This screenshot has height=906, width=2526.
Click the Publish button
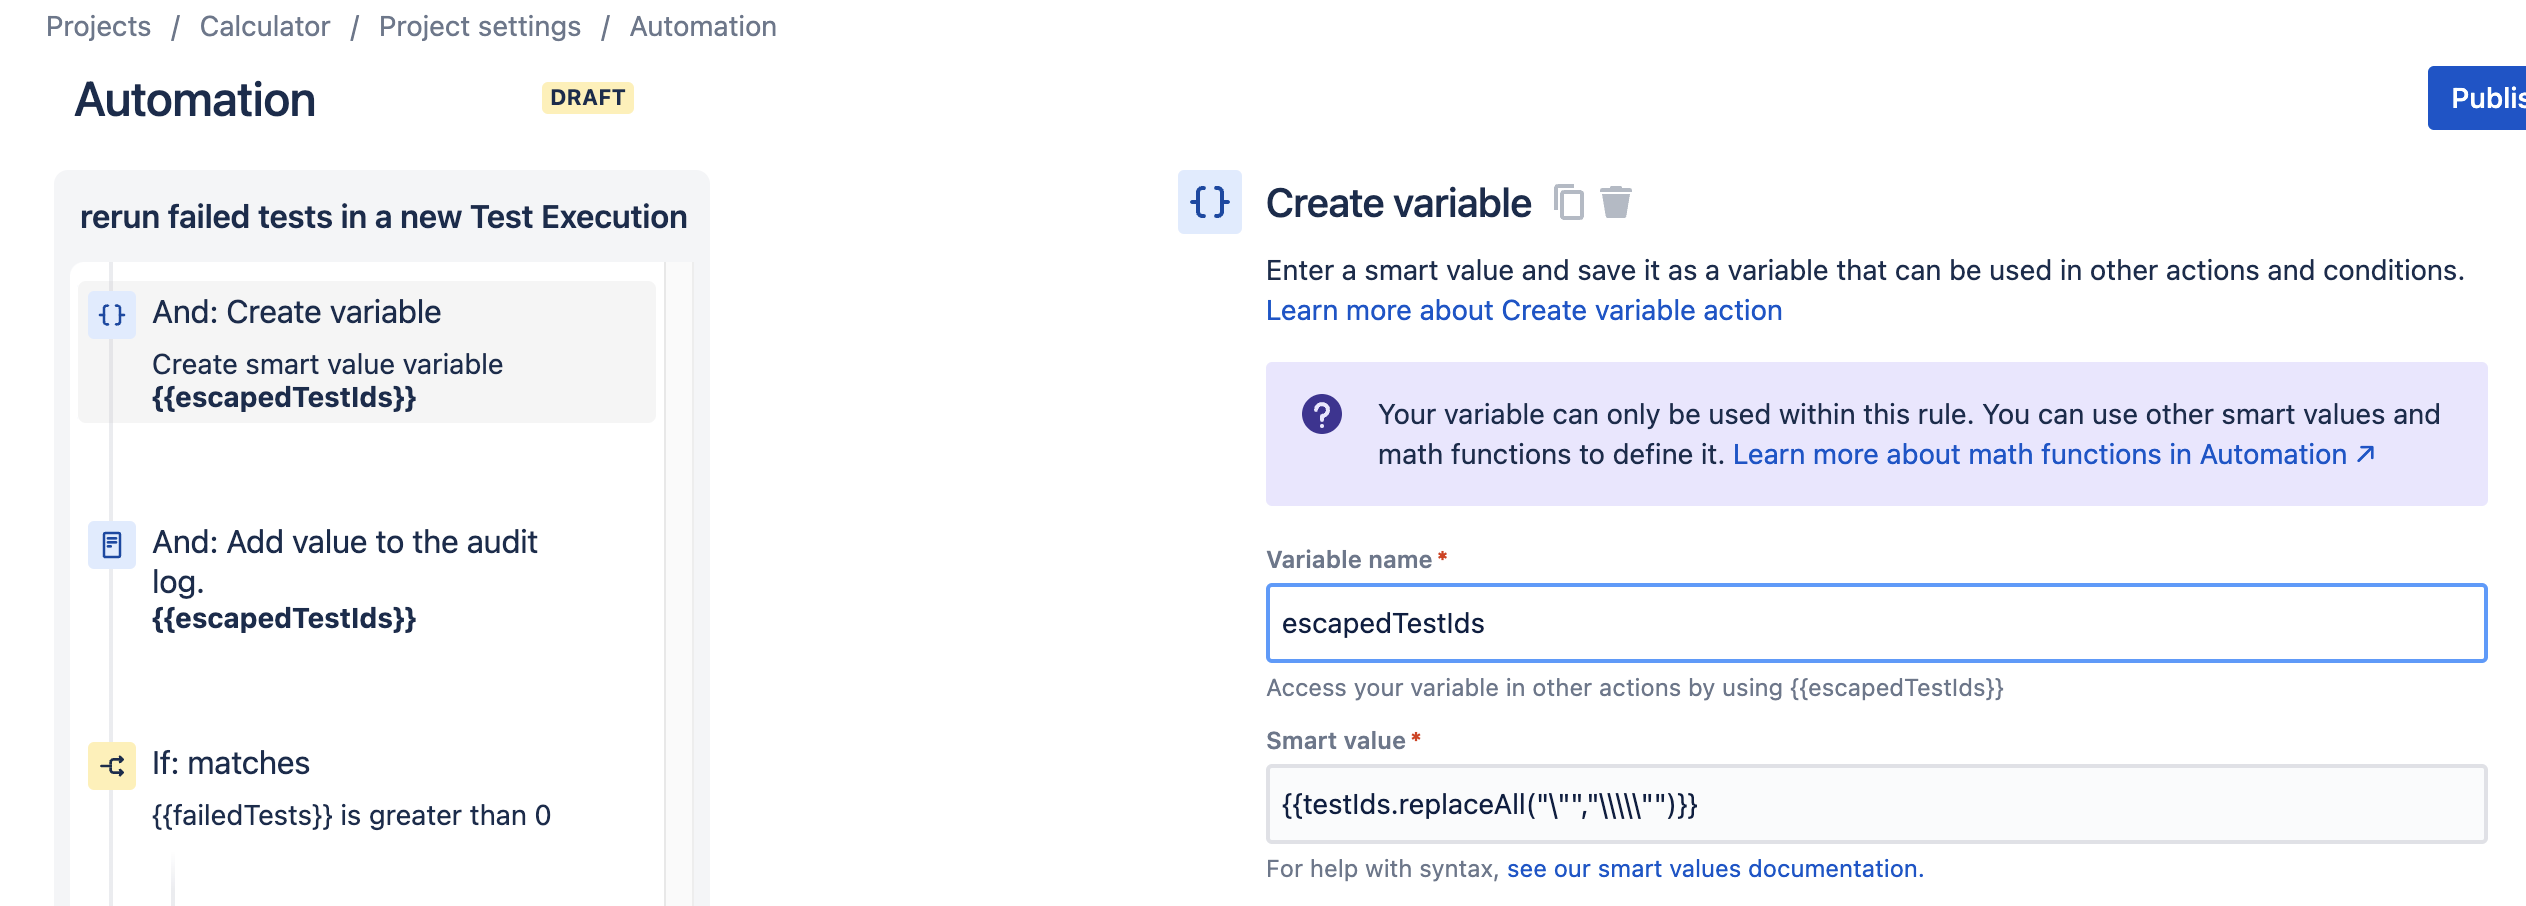click(x=2478, y=98)
